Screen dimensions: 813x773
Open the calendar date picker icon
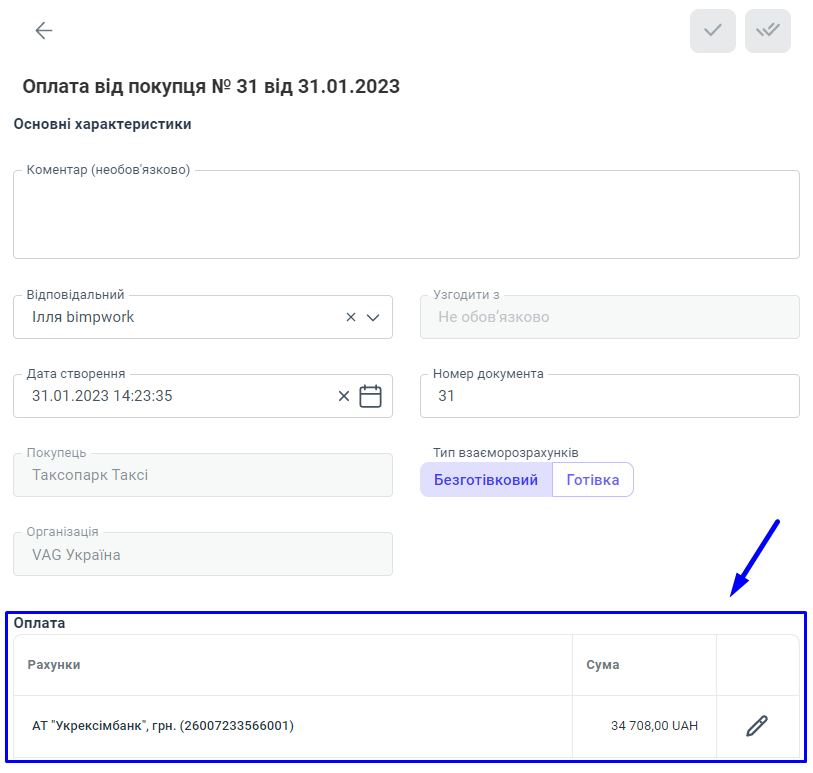[371, 396]
